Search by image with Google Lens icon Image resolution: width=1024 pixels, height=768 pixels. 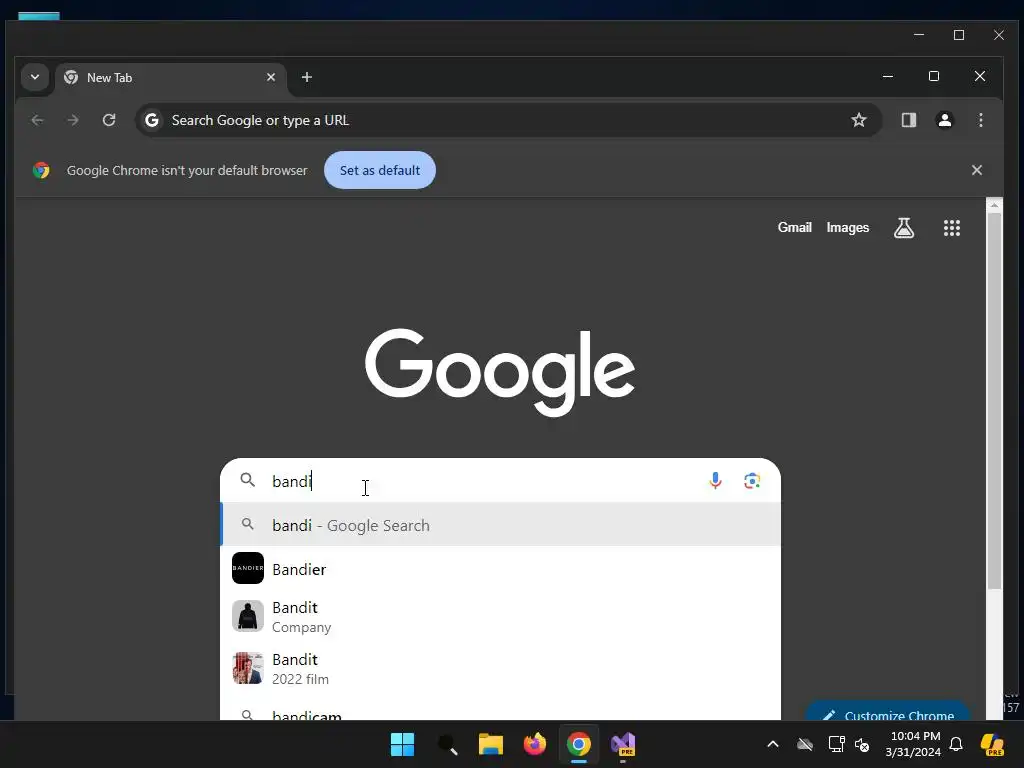pyautogui.click(x=752, y=481)
